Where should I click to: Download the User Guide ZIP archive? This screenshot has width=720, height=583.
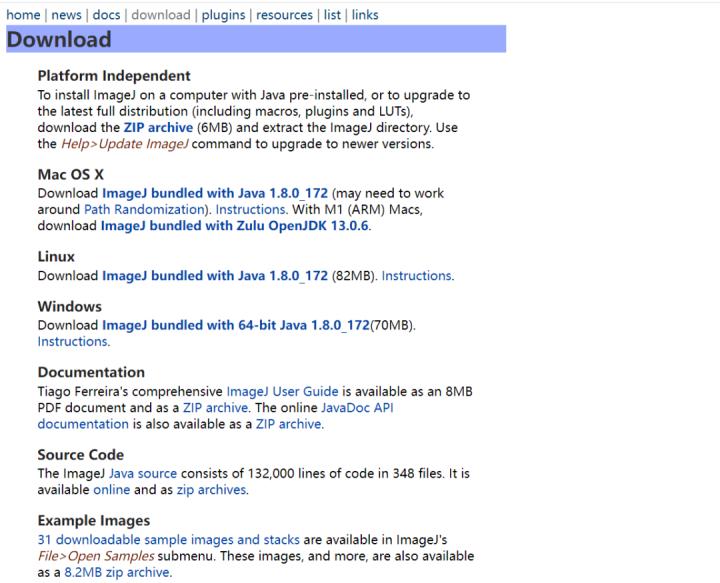coord(215,408)
